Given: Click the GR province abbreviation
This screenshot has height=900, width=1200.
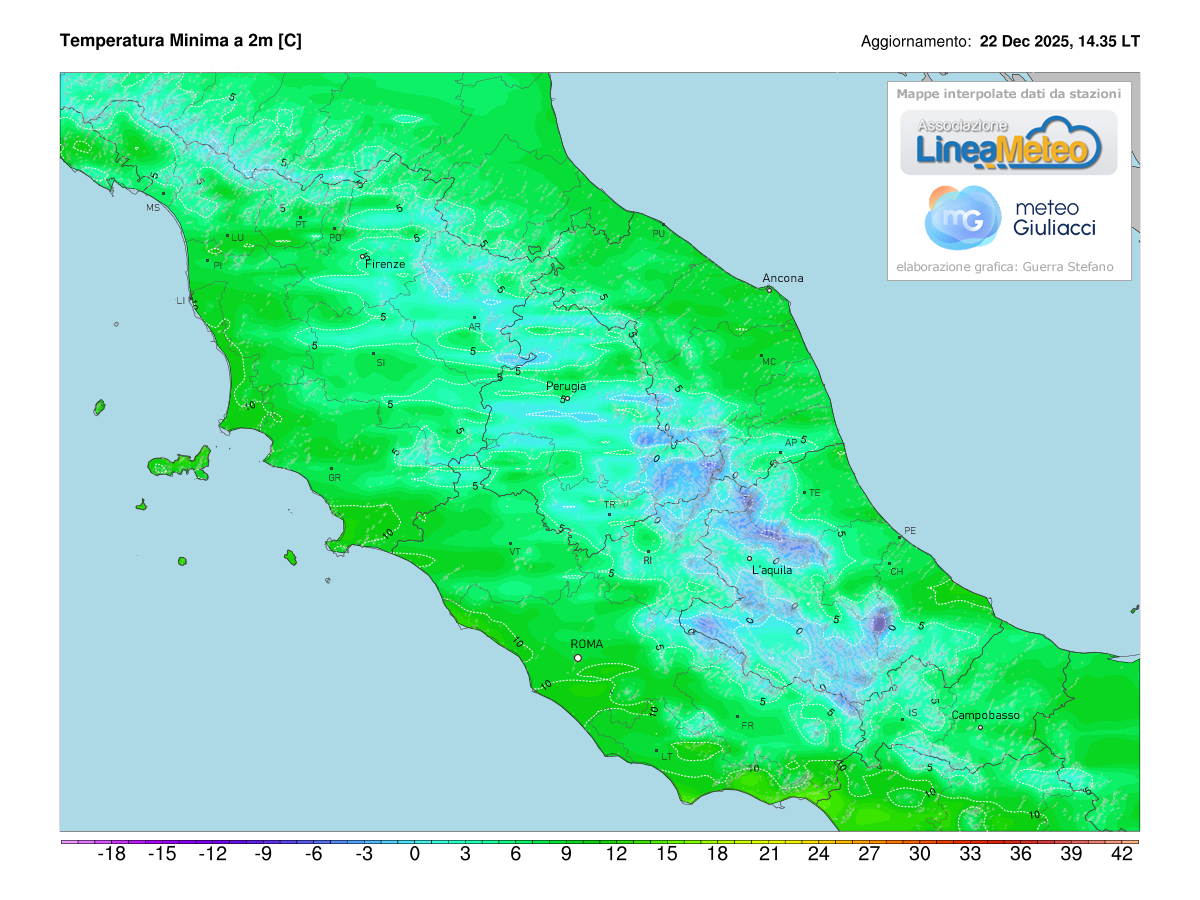Looking at the screenshot, I should point(336,478).
